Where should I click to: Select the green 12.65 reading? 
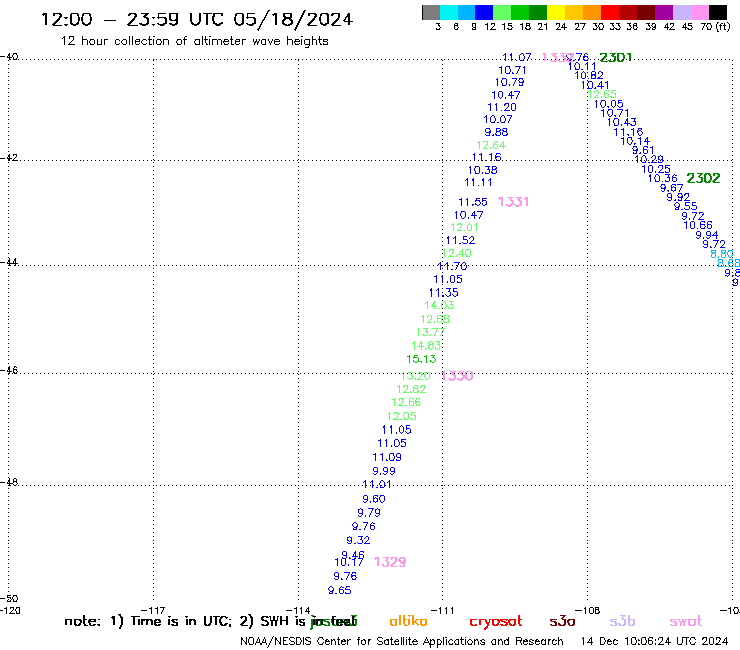pos(602,94)
